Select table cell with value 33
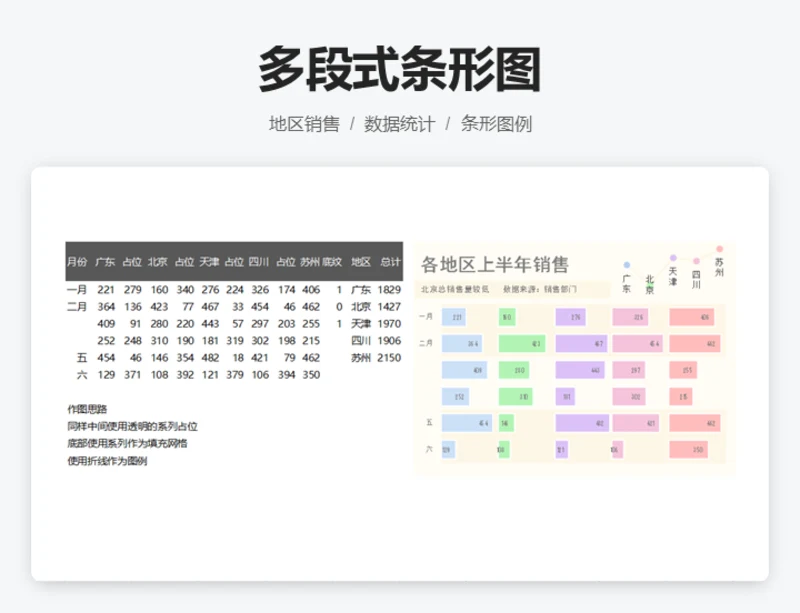This screenshot has height=613, width=800. click(238, 307)
